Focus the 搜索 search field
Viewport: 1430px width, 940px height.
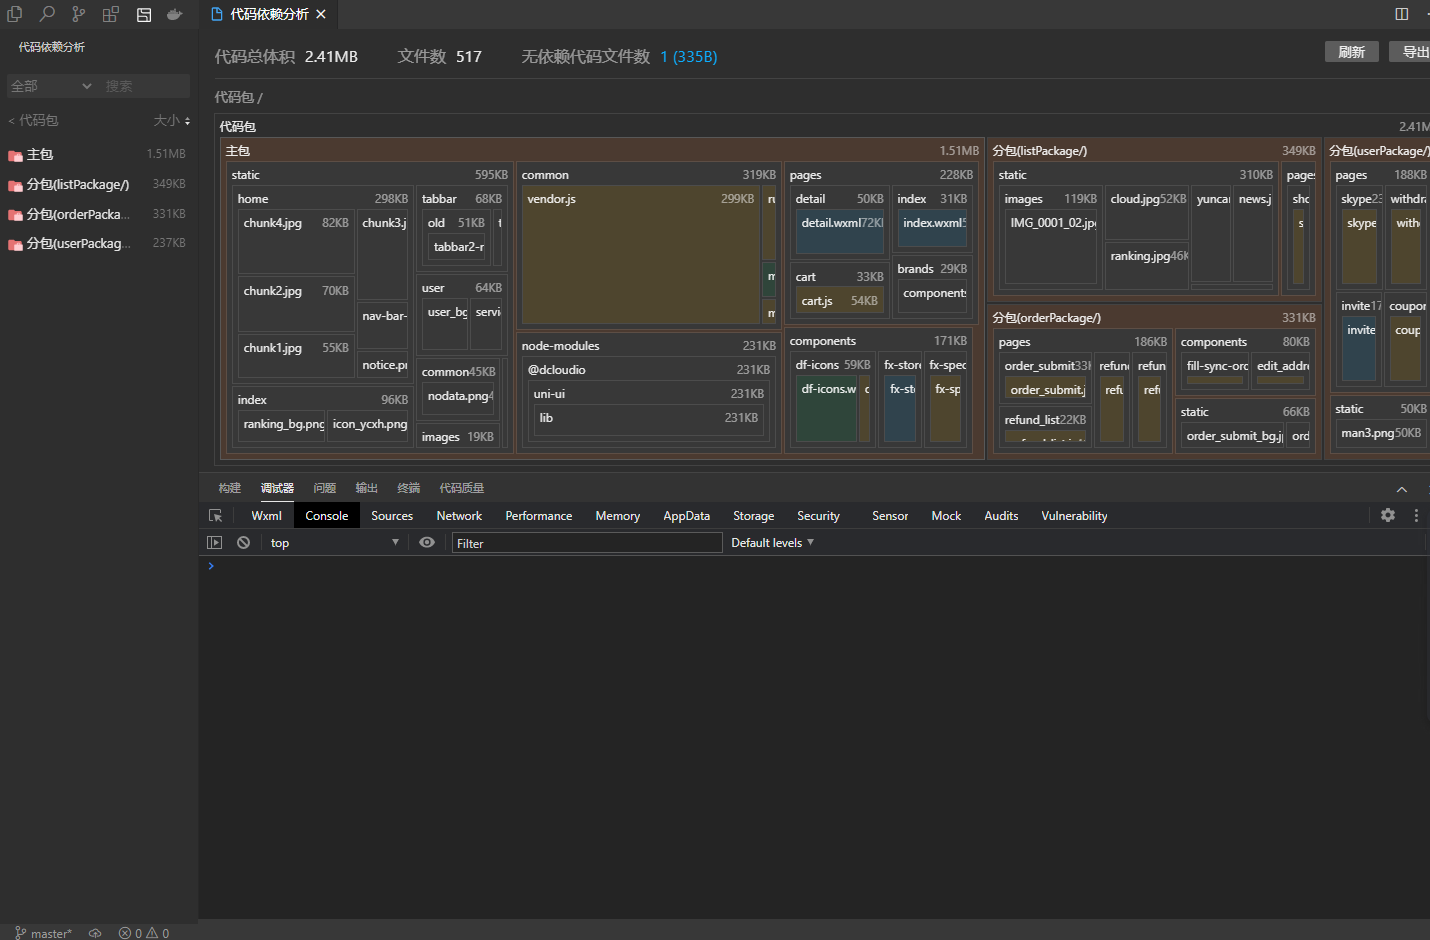145,86
